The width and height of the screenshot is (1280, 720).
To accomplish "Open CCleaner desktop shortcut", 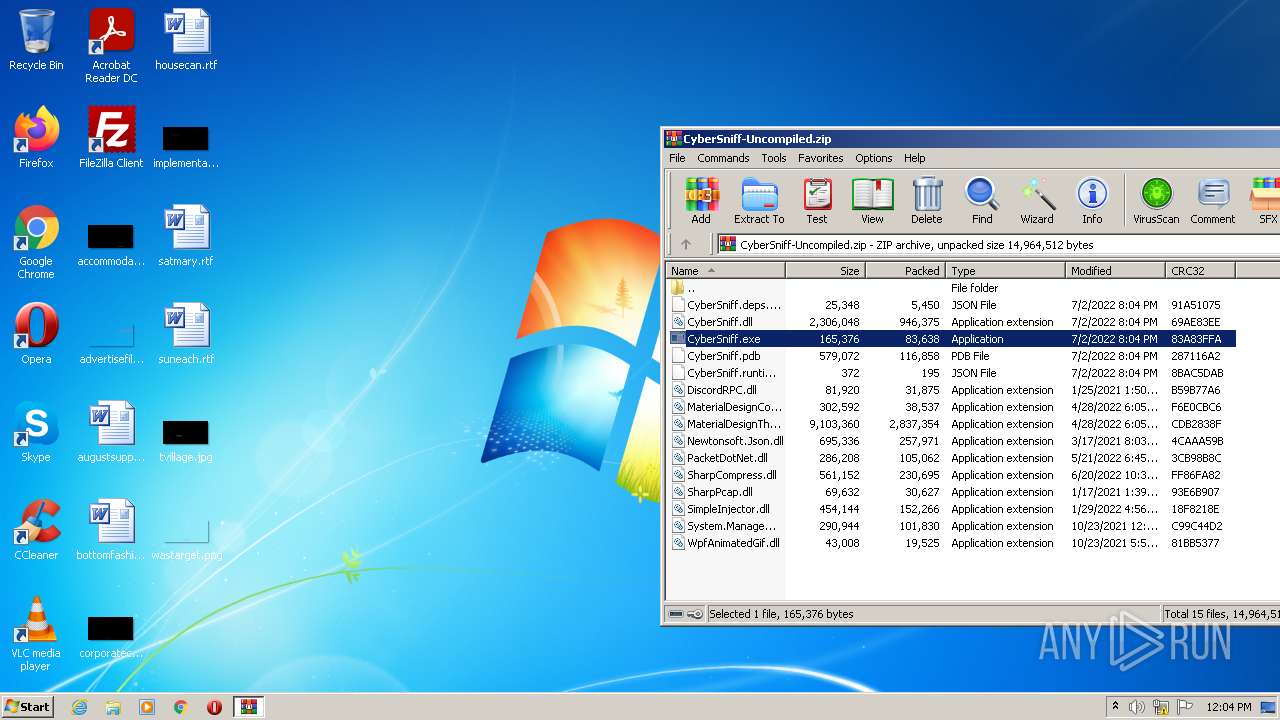I will pos(36,530).
